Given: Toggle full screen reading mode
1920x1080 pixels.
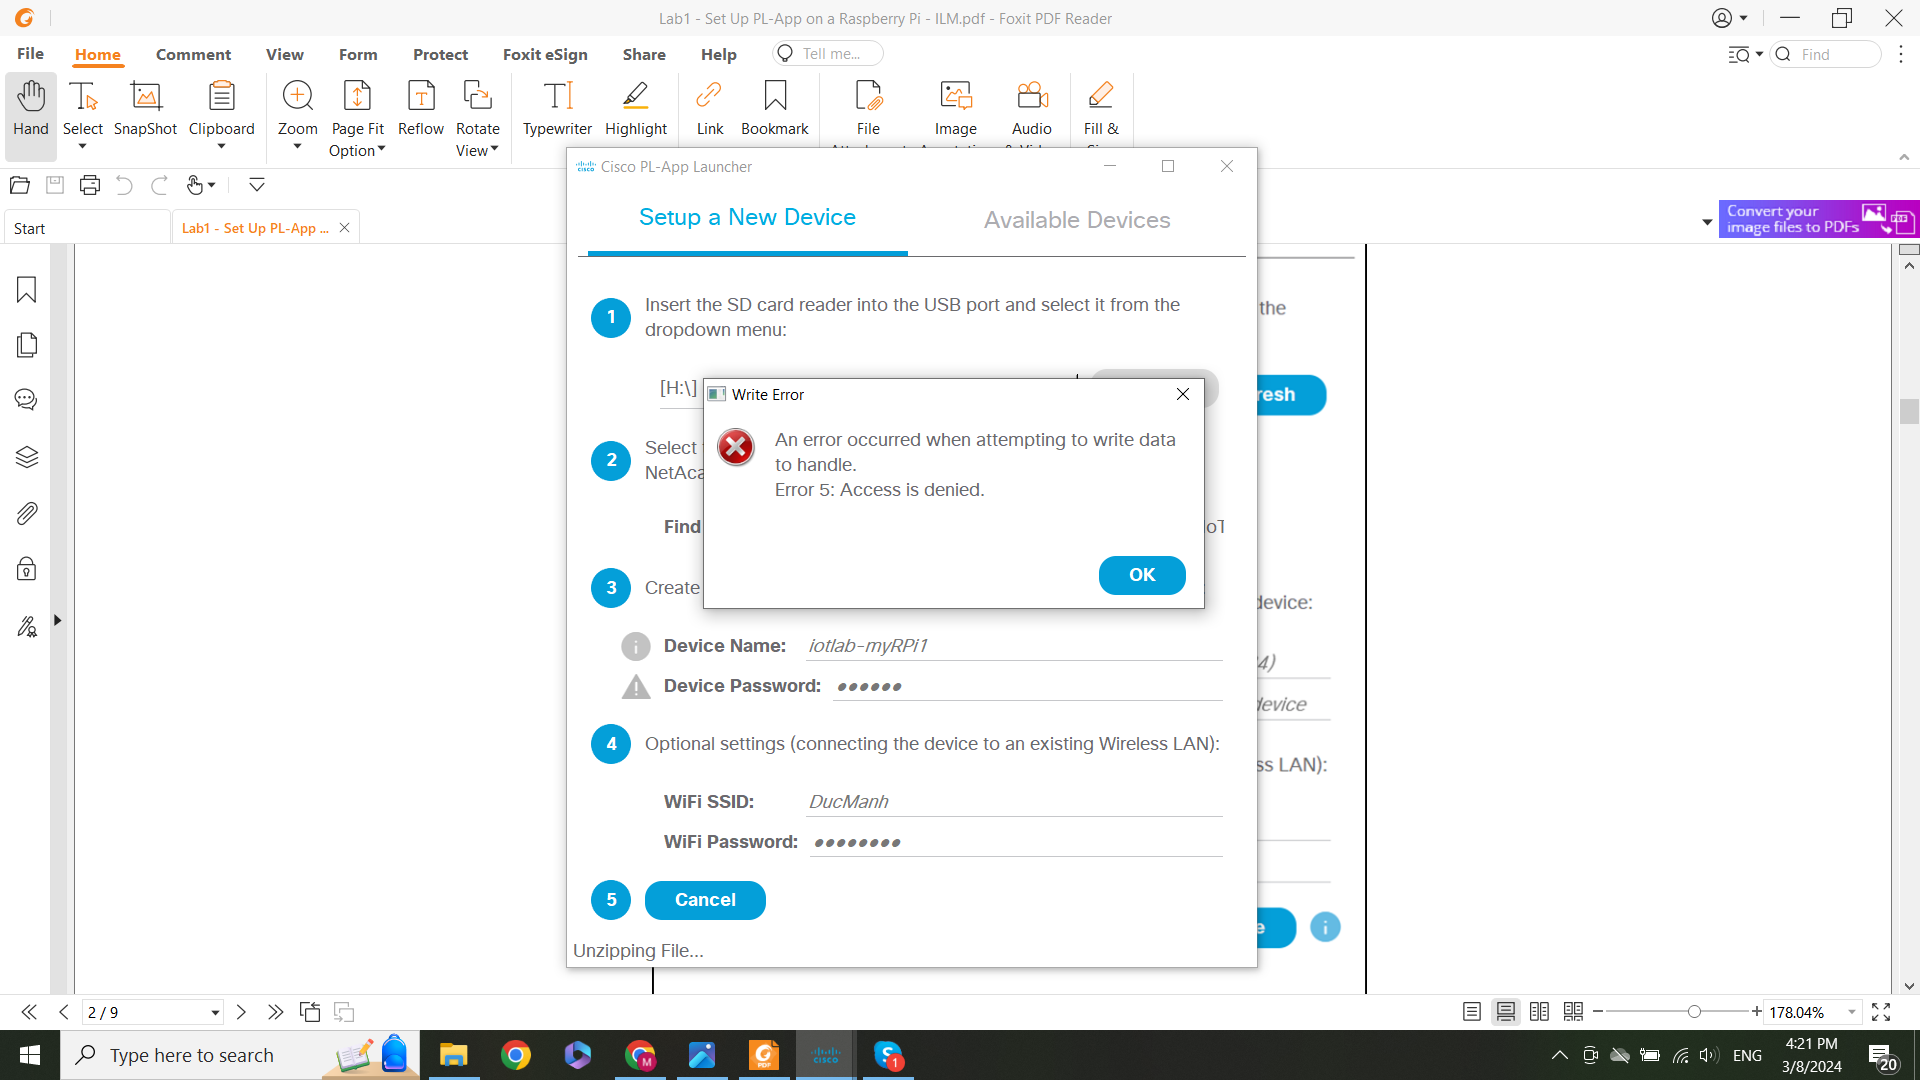Looking at the screenshot, I should [1881, 1011].
